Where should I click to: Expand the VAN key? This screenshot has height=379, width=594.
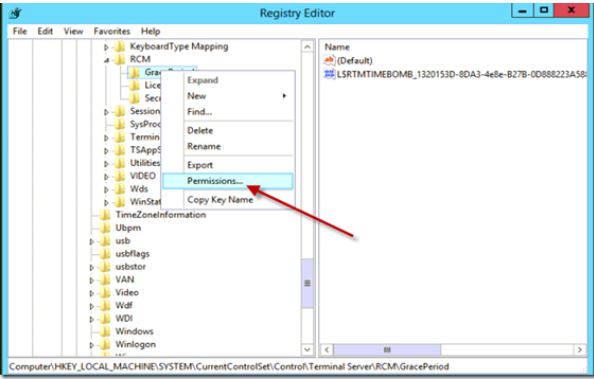coord(92,280)
